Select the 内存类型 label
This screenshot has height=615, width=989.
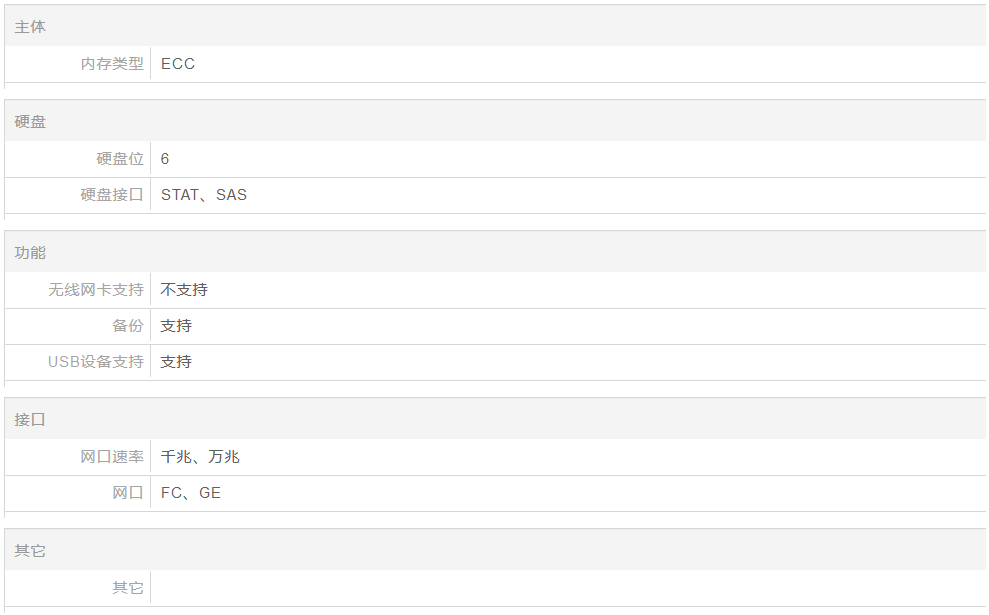pyautogui.click(x=112, y=64)
